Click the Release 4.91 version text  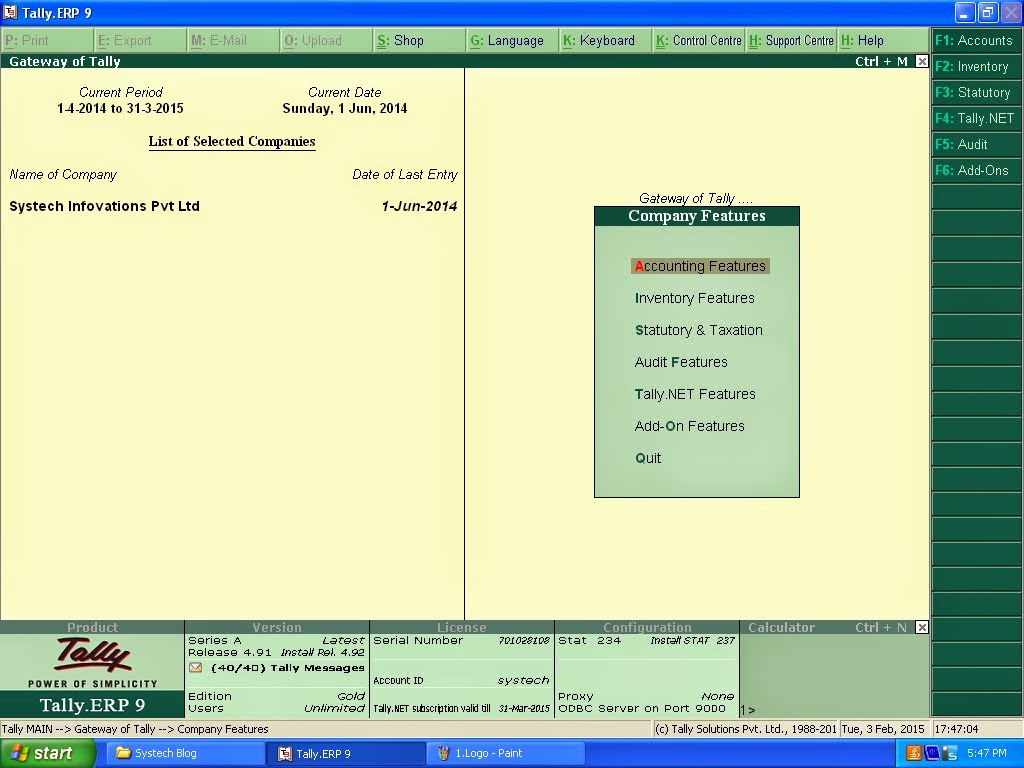click(229, 652)
